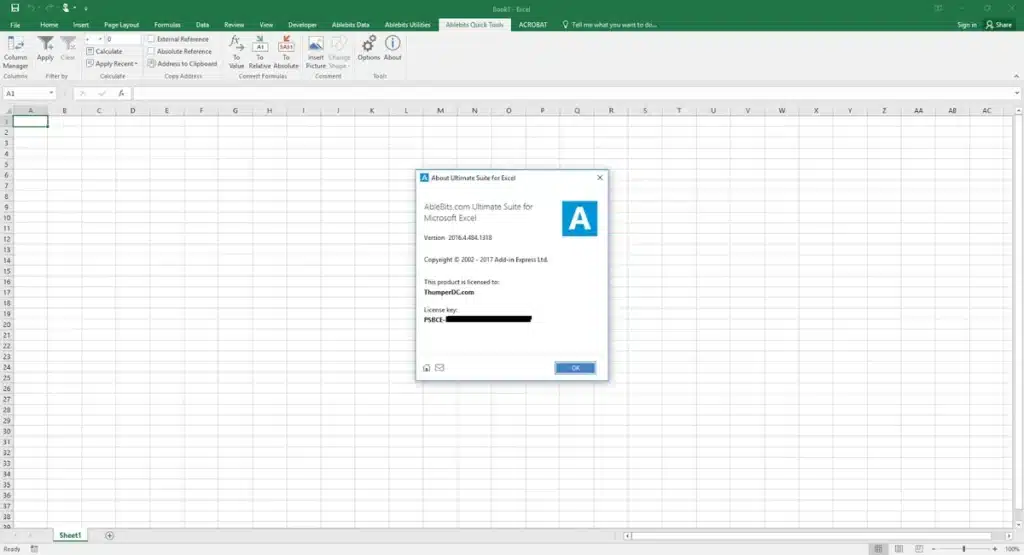Close the About Ultimate Suite dialog
The height and width of the screenshot is (555, 1024).
[600, 178]
